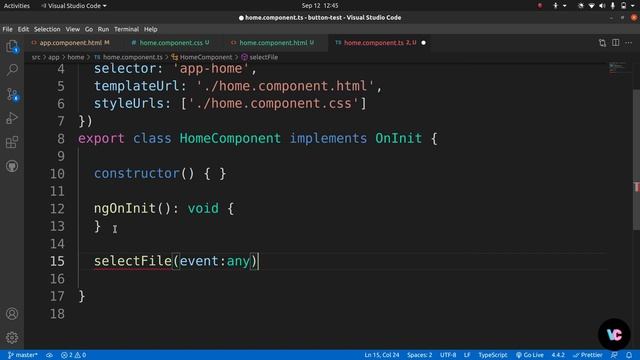
Task: Click the TypeScript version 4.4.2
Action: 558,355
